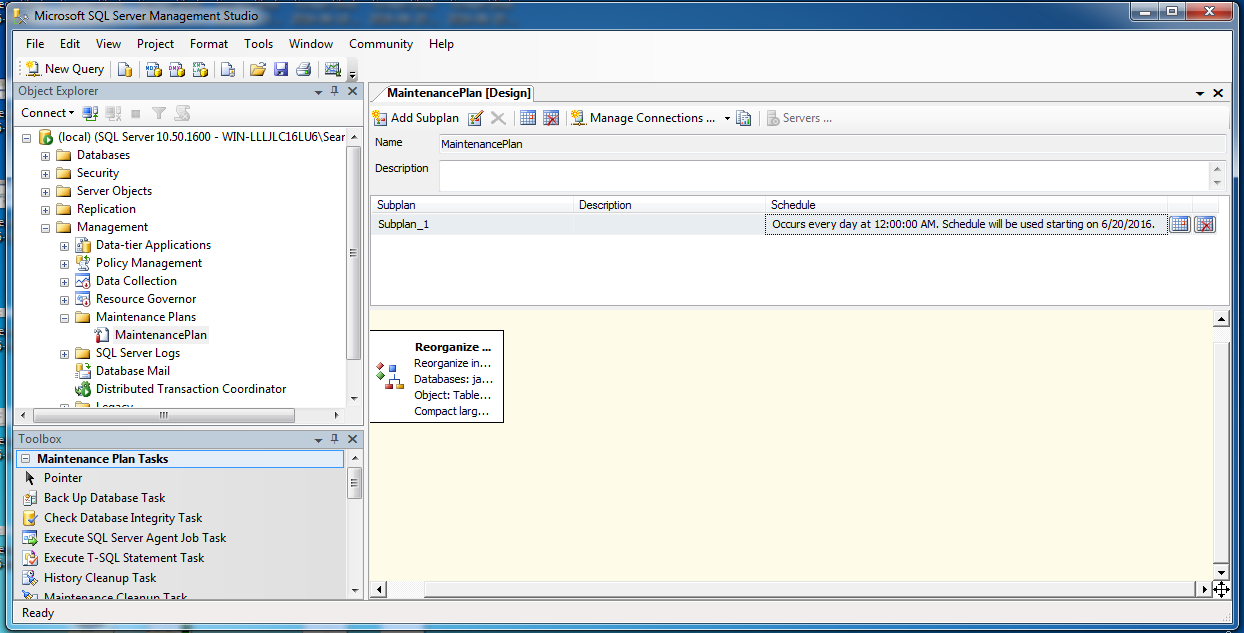Open the Format menu
The width and height of the screenshot is (1244, 633).
(x=209, y=44)
